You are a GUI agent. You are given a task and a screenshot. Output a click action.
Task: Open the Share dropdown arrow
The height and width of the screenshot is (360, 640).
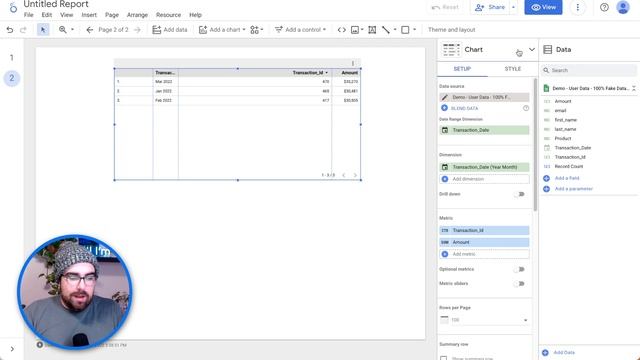coord(513,7)
